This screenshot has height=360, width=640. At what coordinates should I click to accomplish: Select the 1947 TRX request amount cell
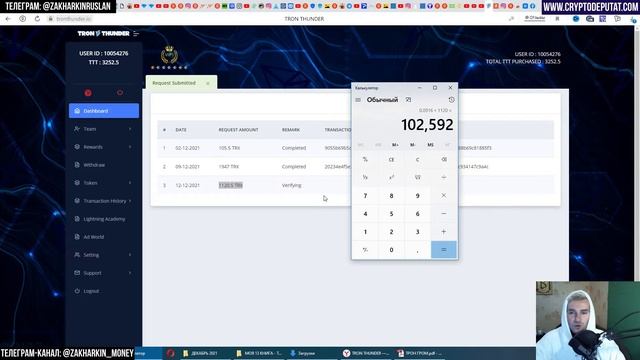pyautogui.click(x=229, y=167)
